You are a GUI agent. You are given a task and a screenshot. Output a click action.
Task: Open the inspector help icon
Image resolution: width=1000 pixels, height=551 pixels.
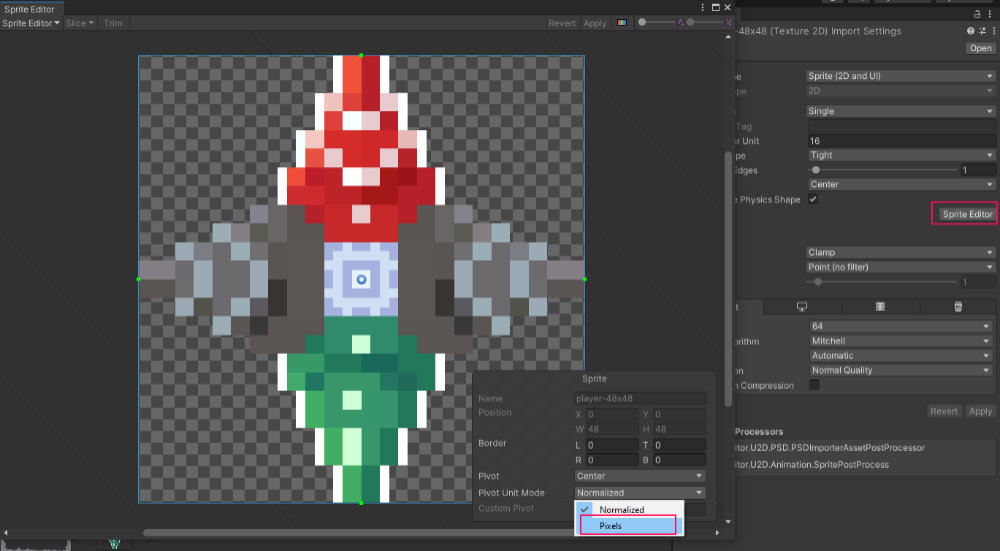[970, 31]
